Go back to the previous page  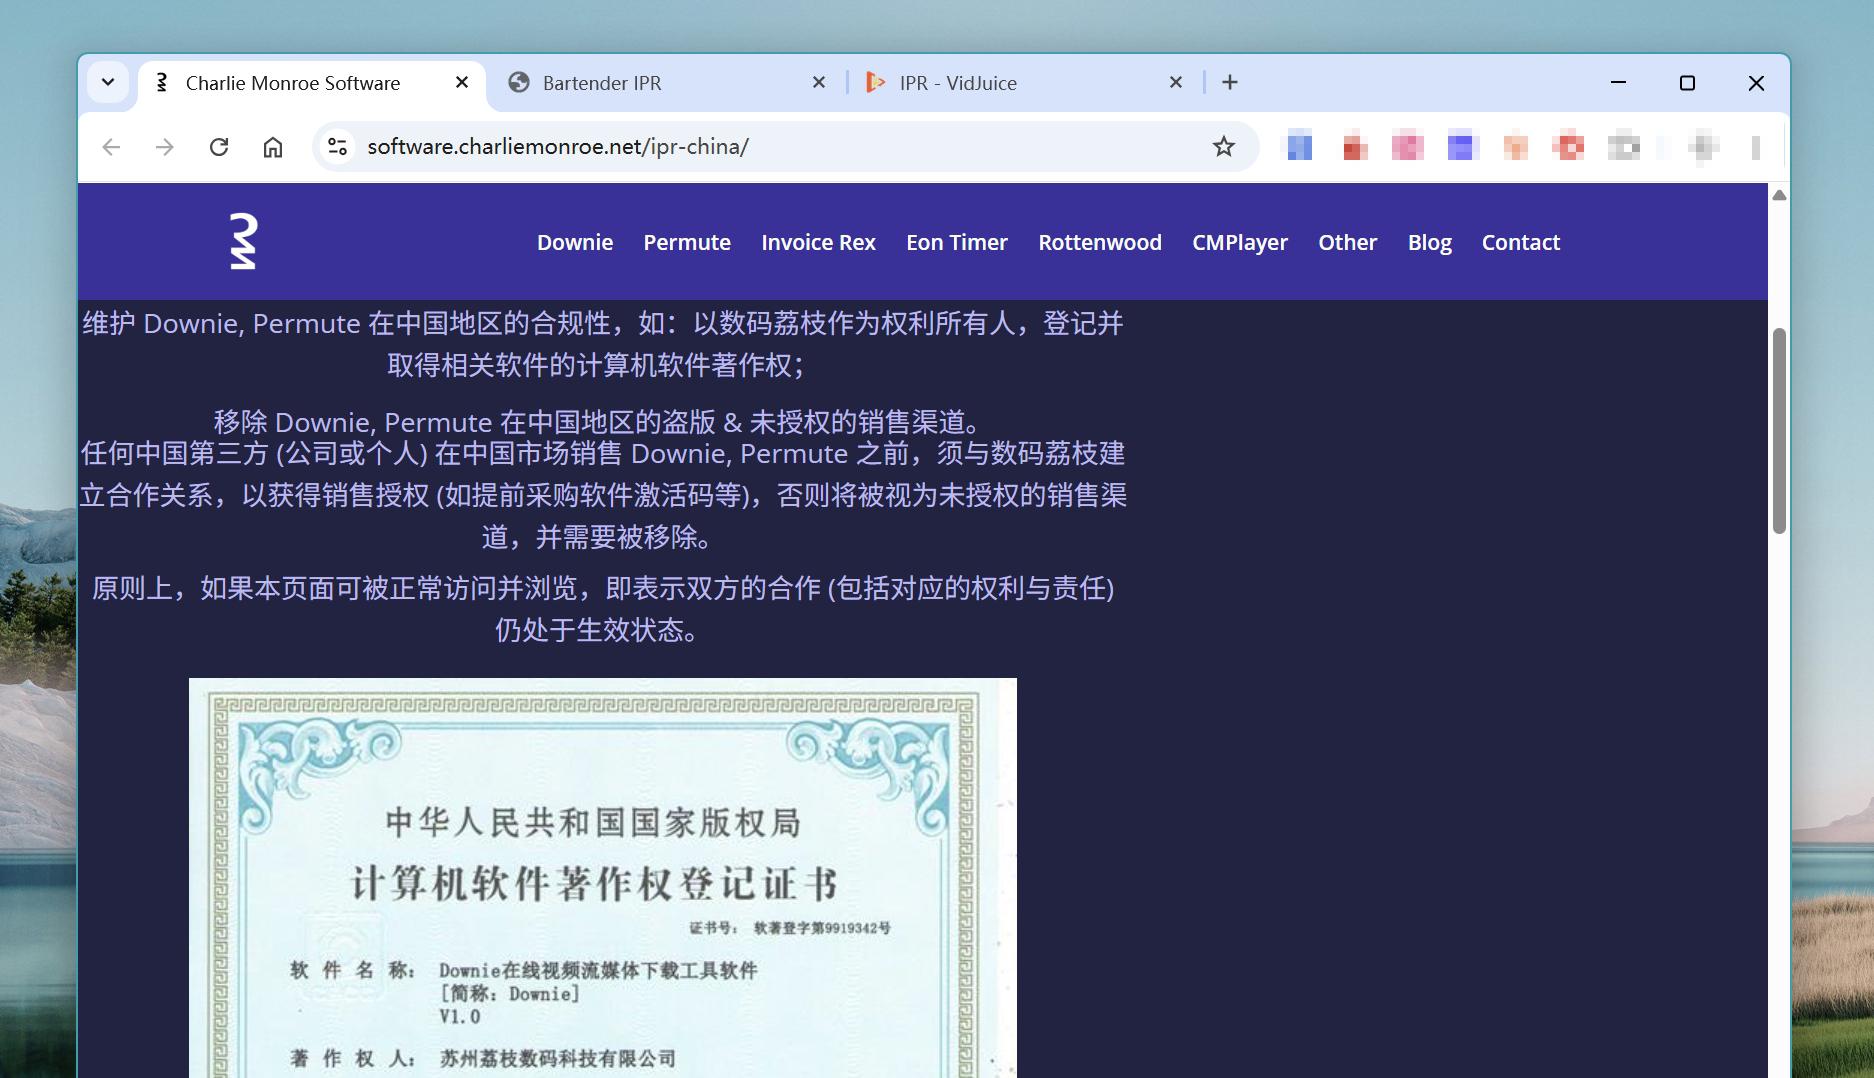(111, 147)
